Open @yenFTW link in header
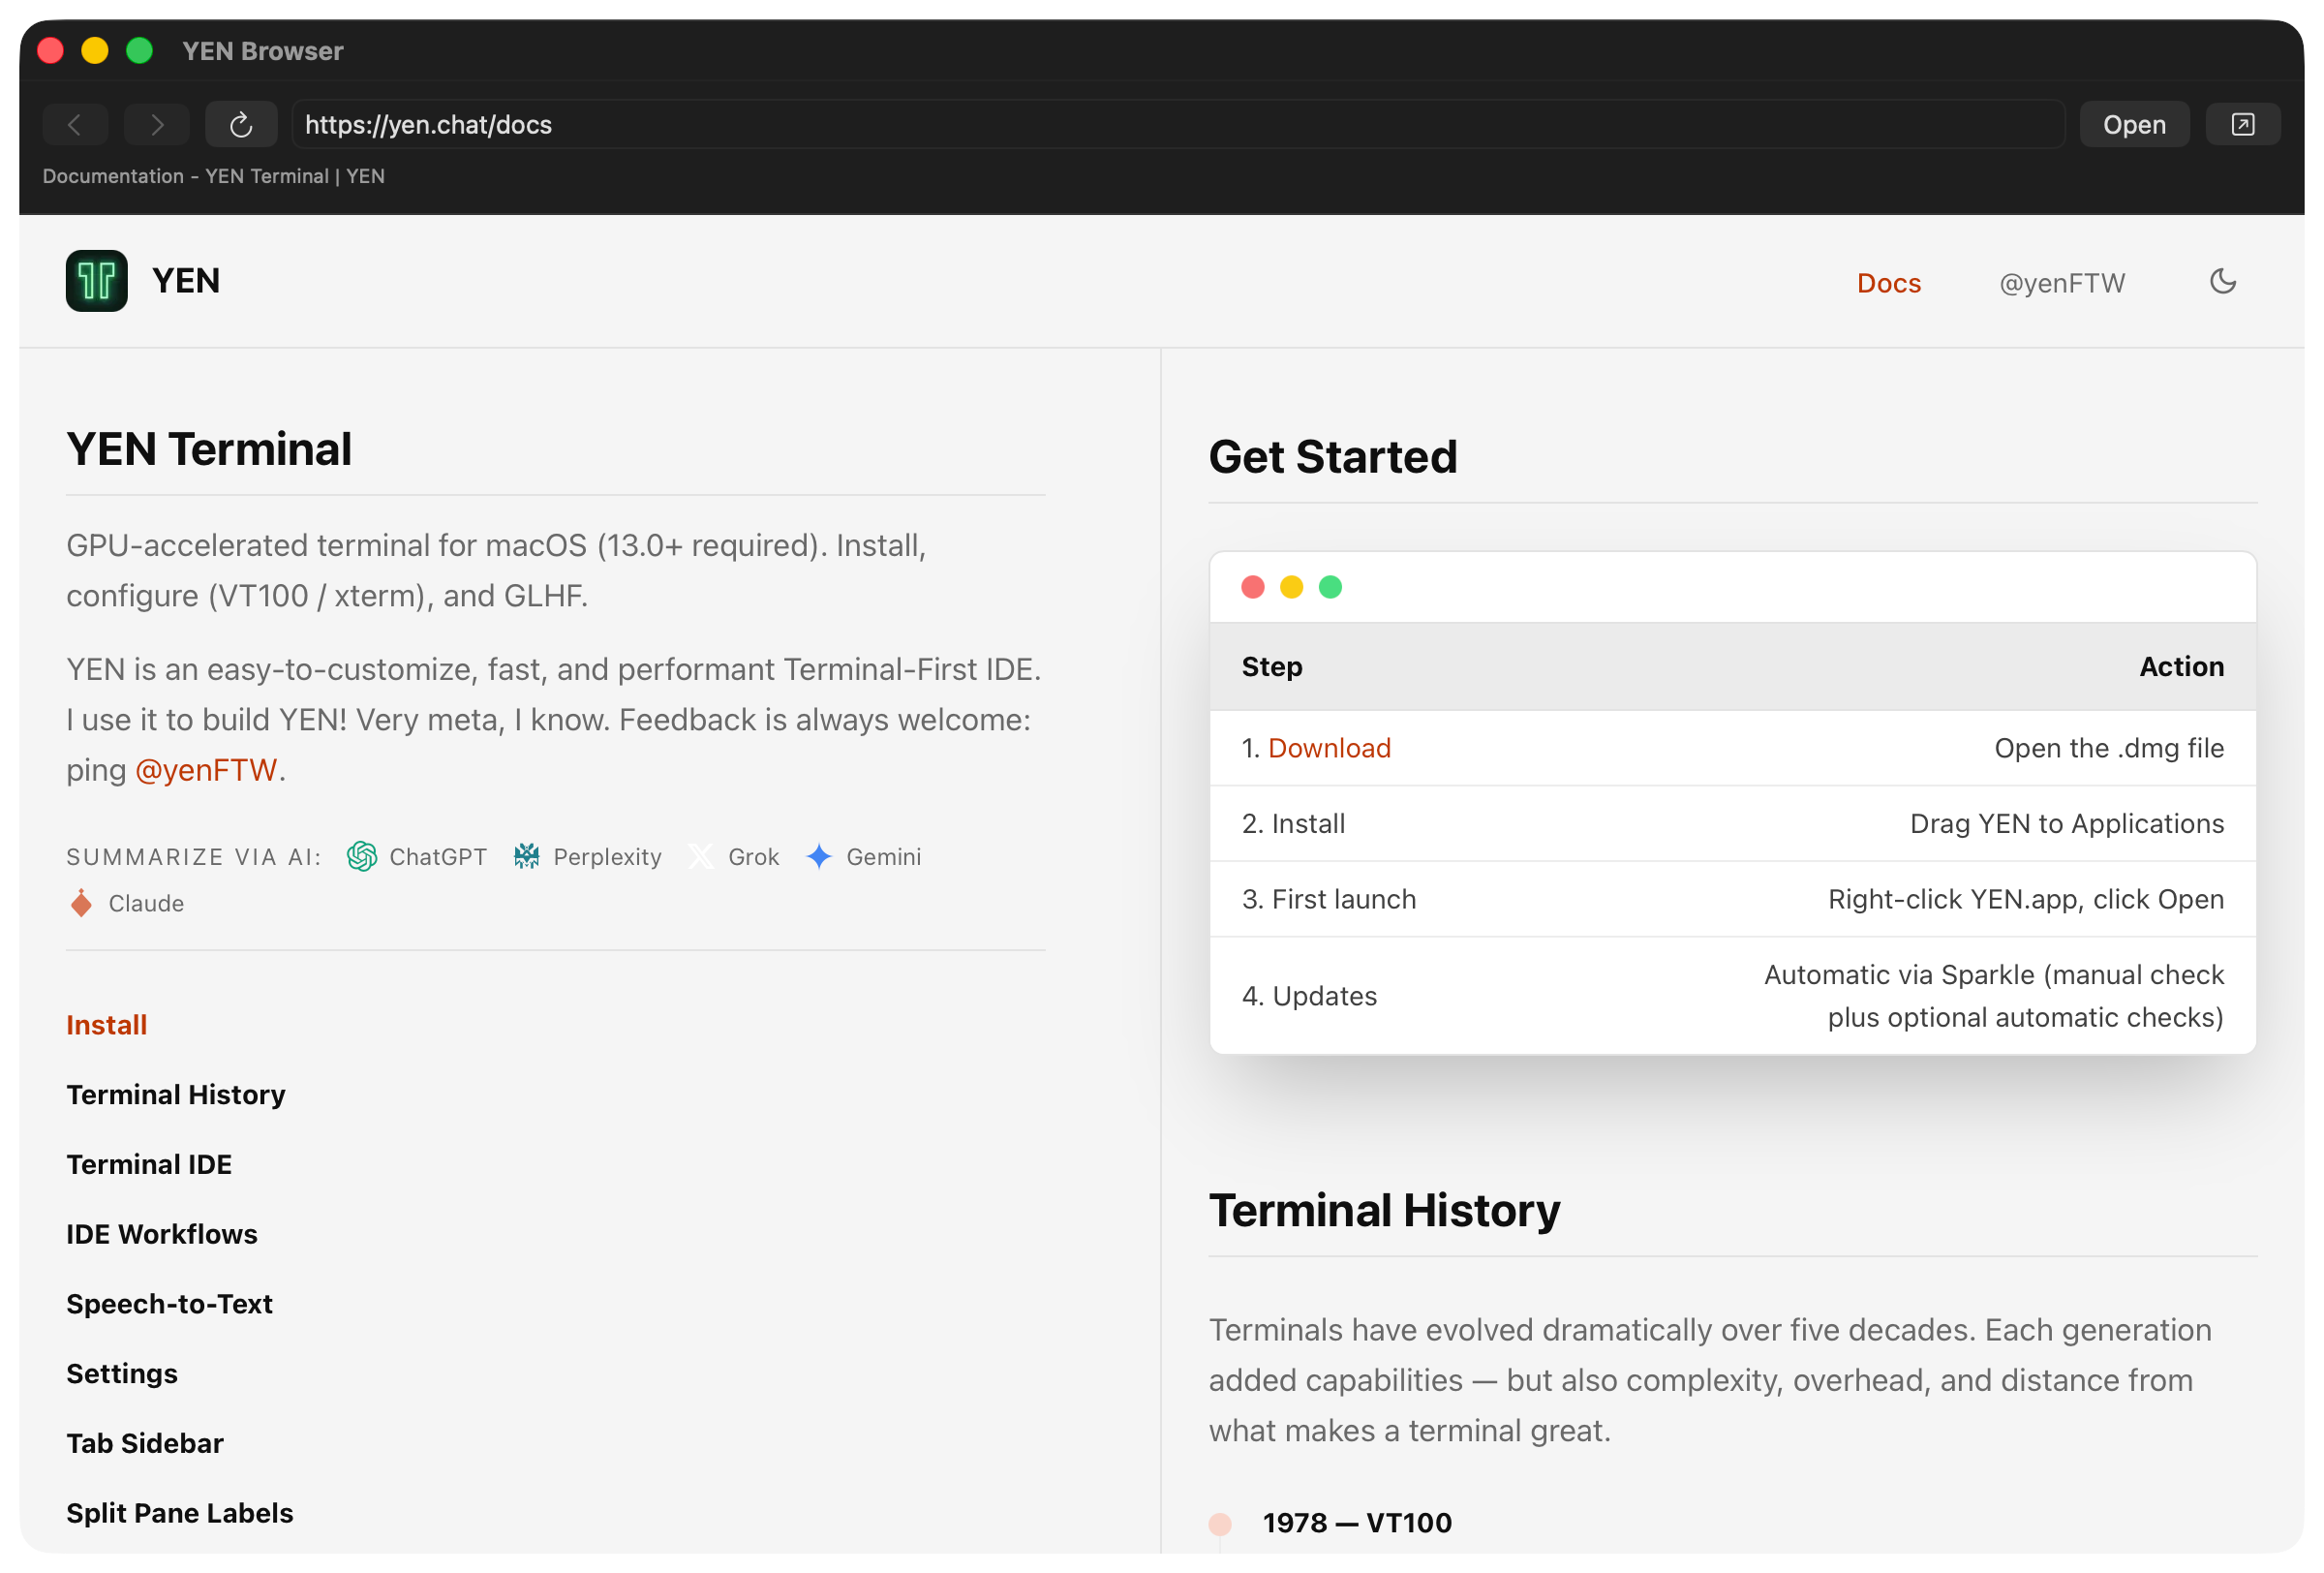2324x1573 pixels. pyautogui.click(x=2061, y=283)
